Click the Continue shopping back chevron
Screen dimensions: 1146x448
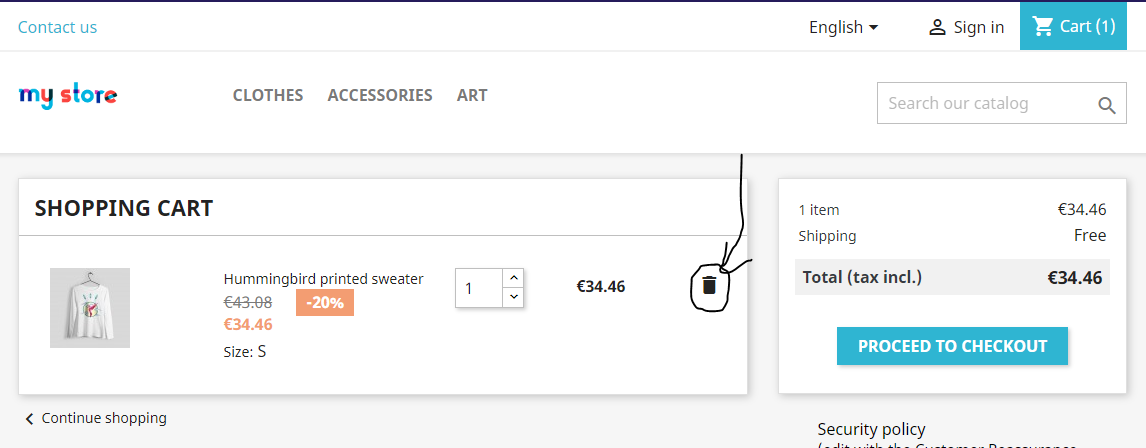29,419
